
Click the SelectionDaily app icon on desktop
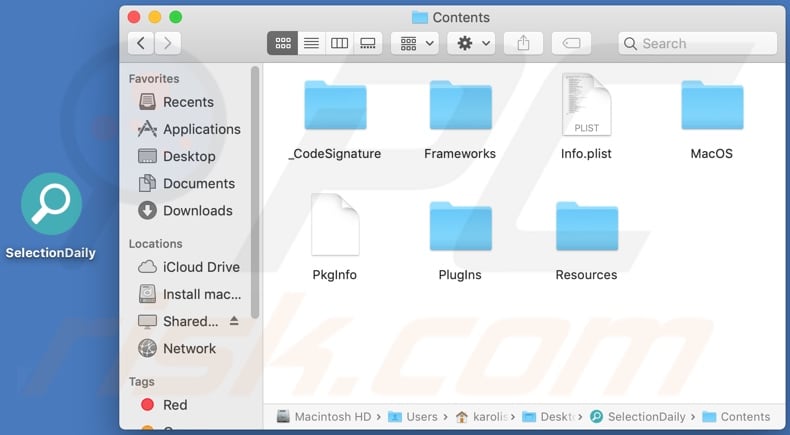click(x=51, y=204)
